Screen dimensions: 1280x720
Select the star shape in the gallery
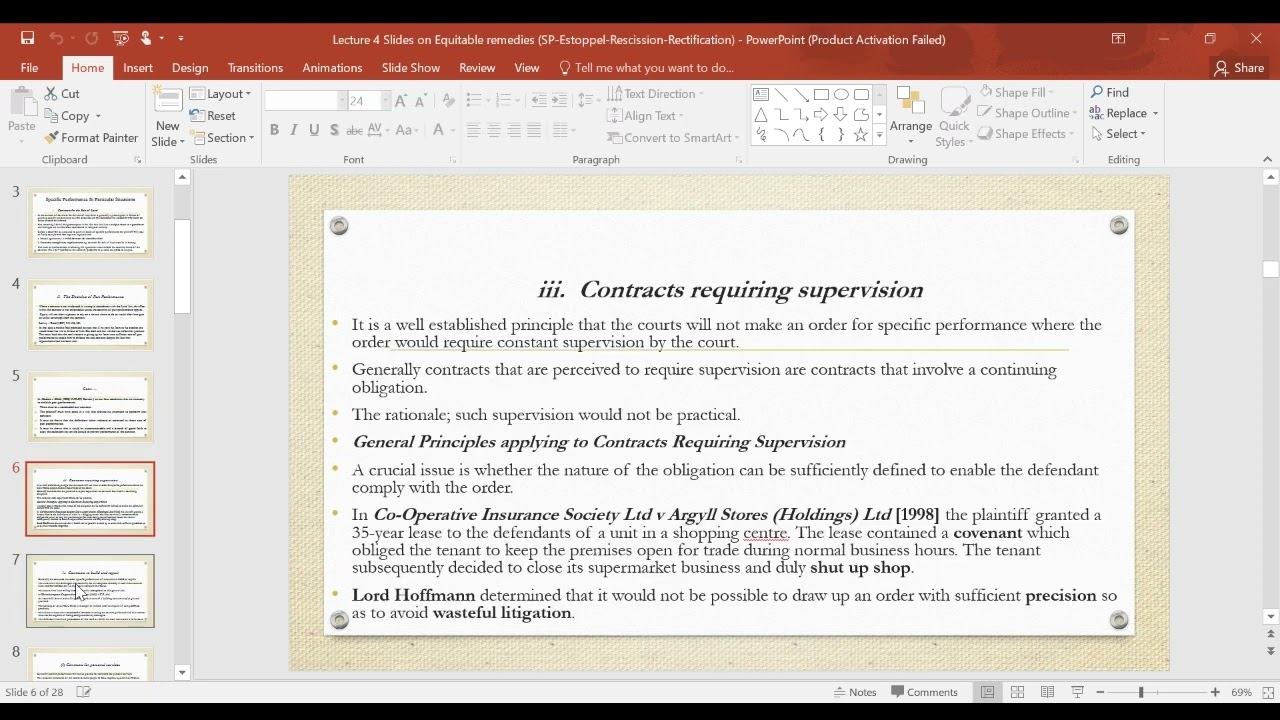point(860,135)
